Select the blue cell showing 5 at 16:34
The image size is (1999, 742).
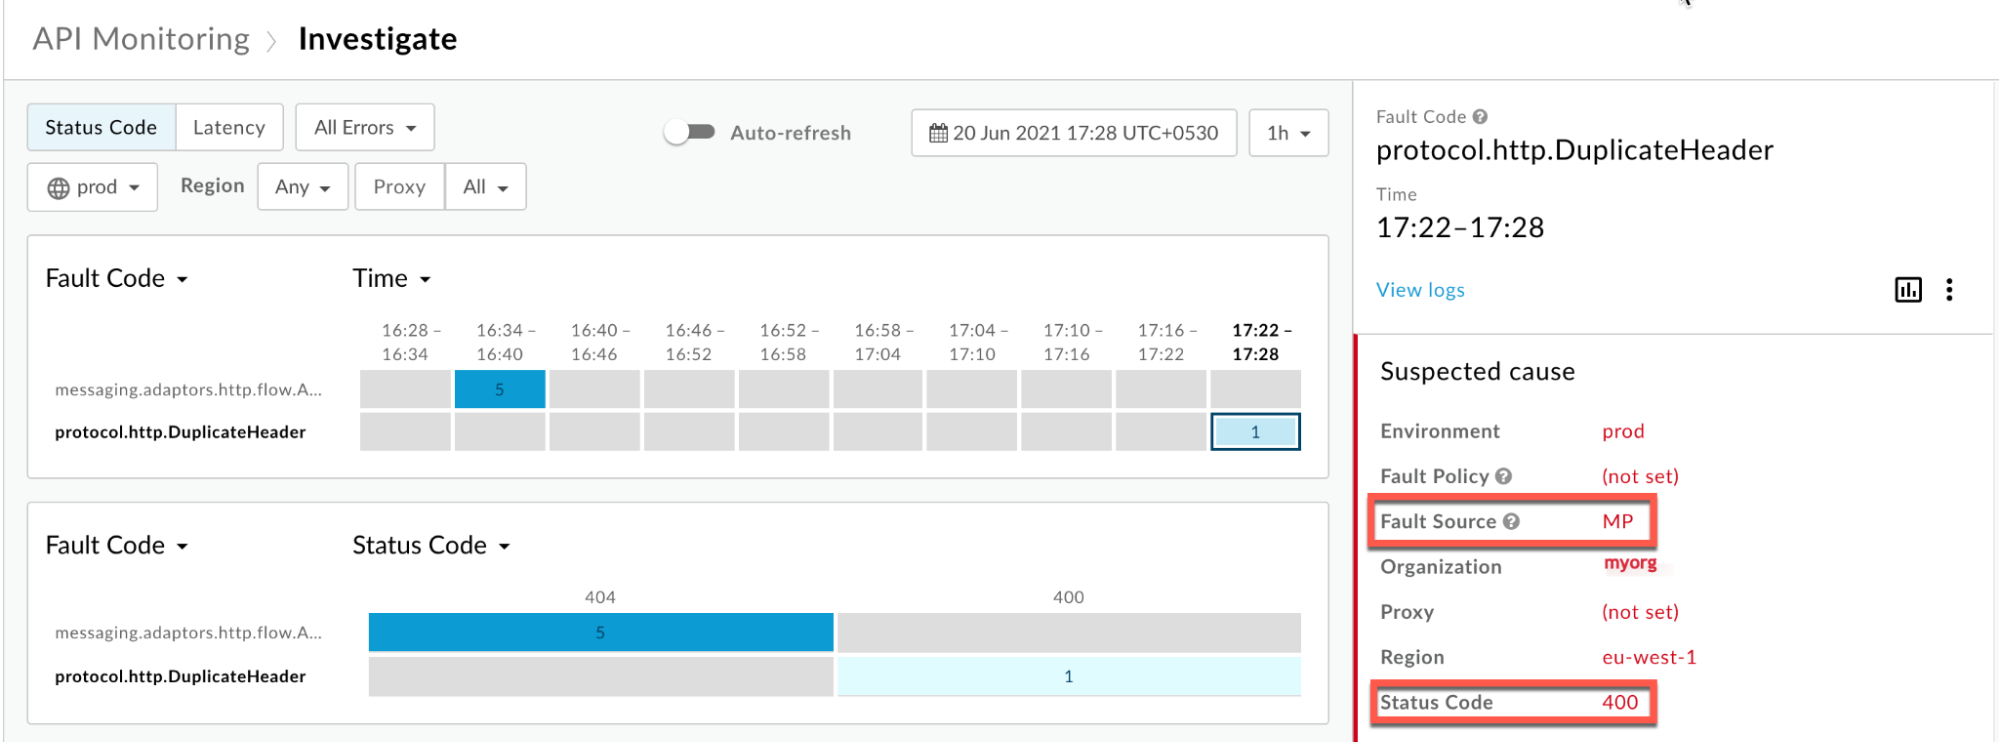[x=499, y=390]
